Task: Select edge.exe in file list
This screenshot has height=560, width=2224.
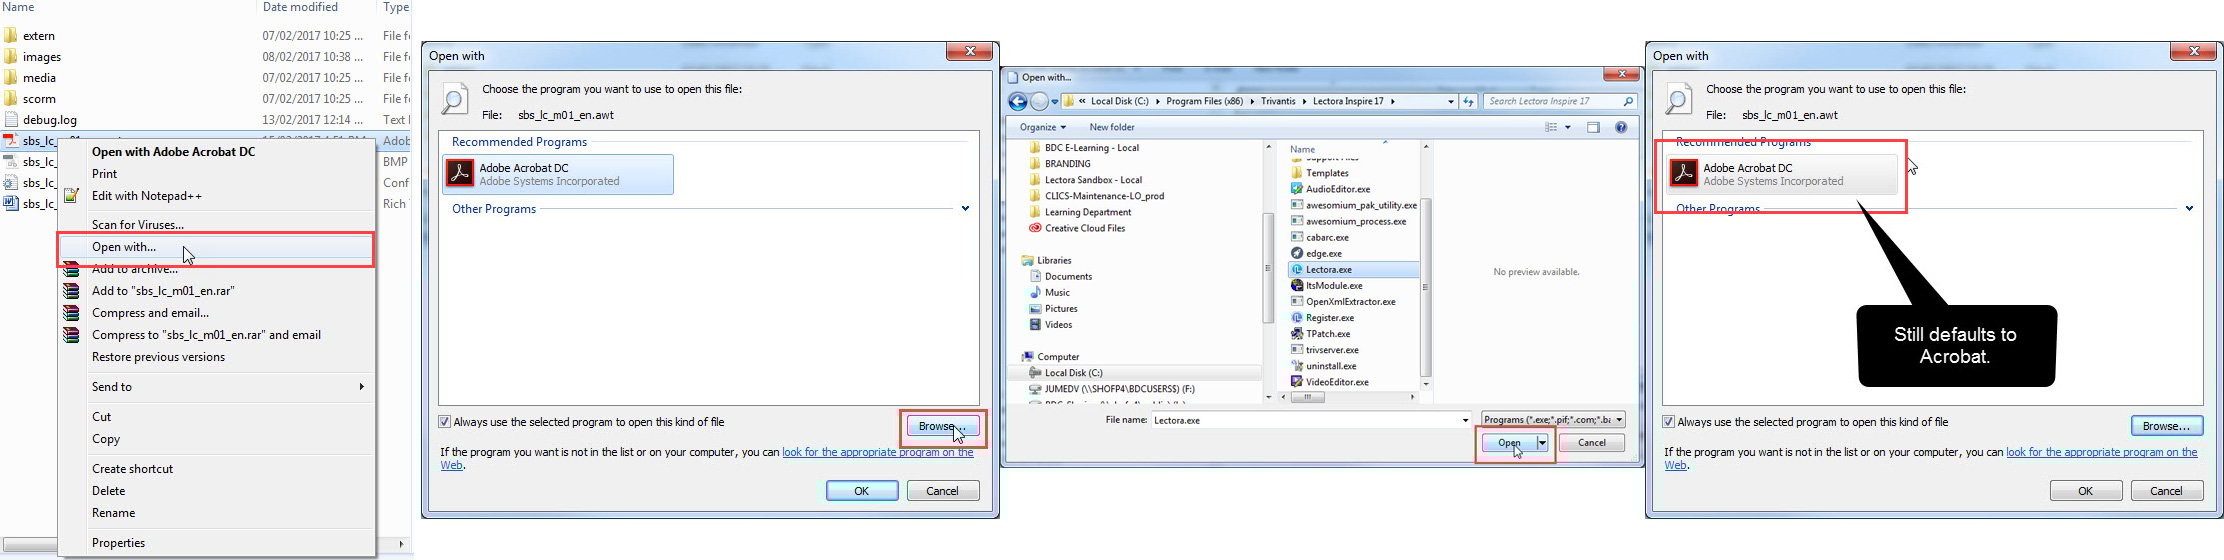Action: (1323, 253)
